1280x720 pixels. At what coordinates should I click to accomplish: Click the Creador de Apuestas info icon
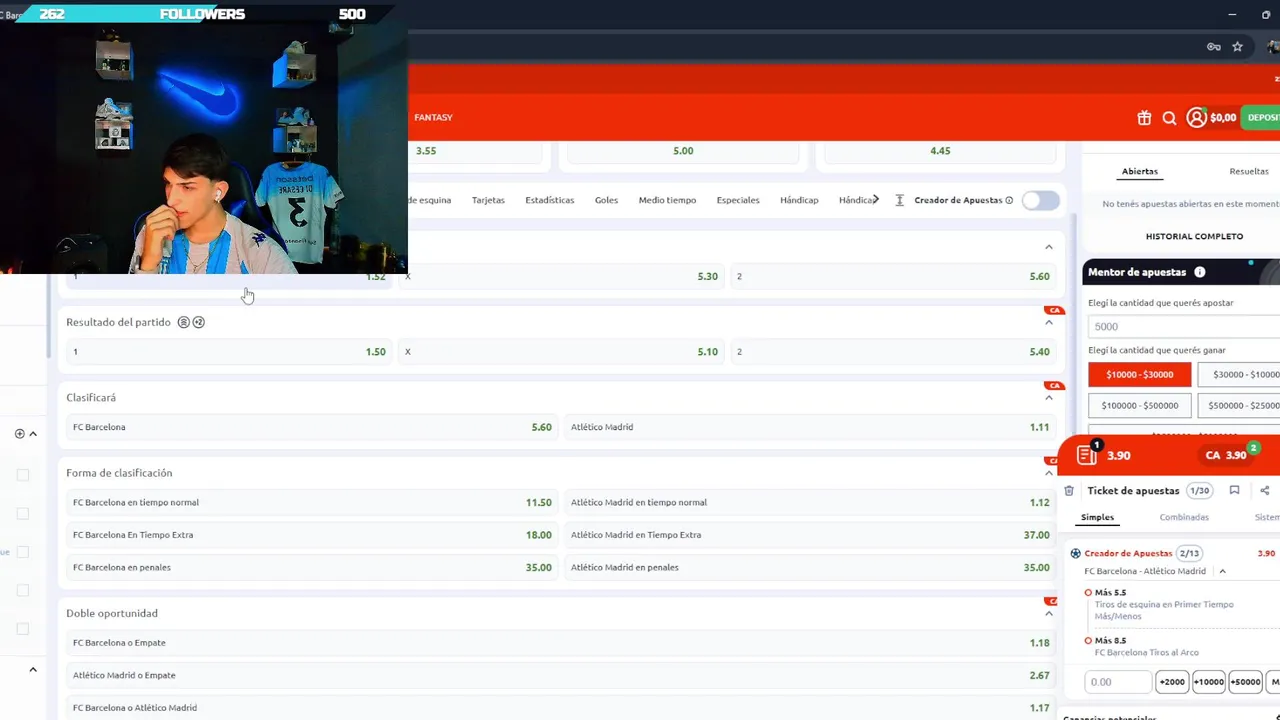coord(1009,200)
